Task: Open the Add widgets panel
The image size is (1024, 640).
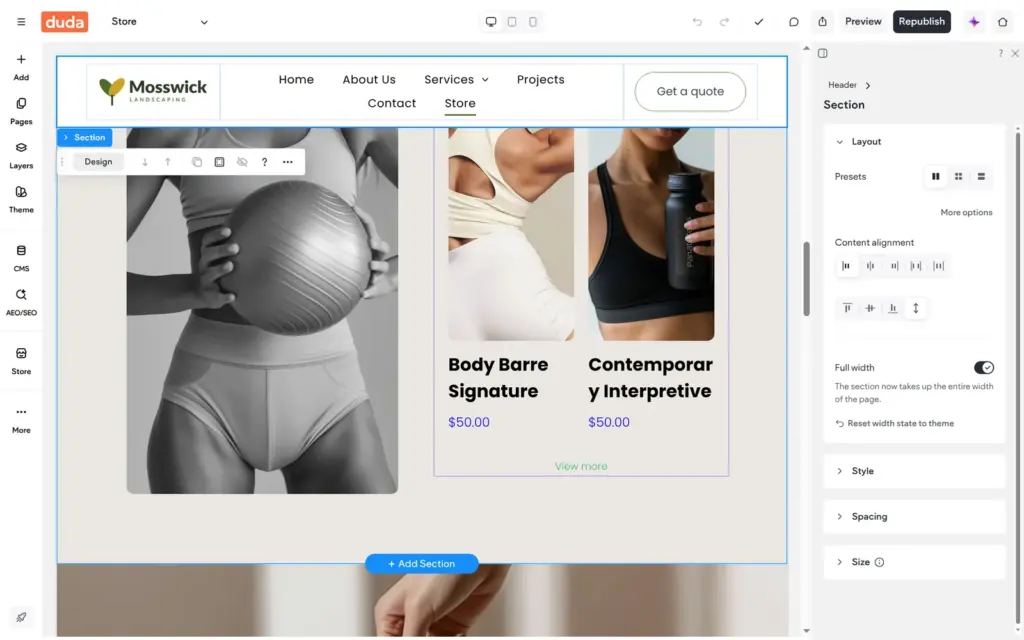Action: tap(21, 67)
